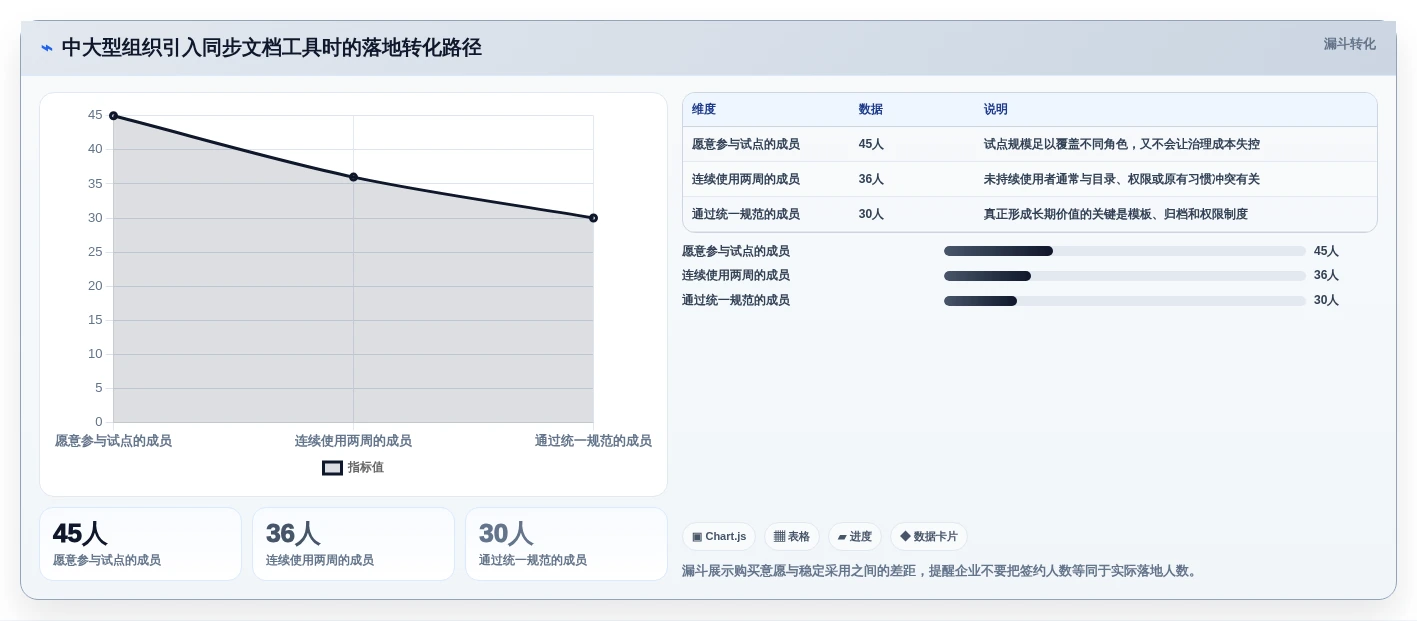Click progress bar for 通过统一规范的成员

click(1125, 301)
